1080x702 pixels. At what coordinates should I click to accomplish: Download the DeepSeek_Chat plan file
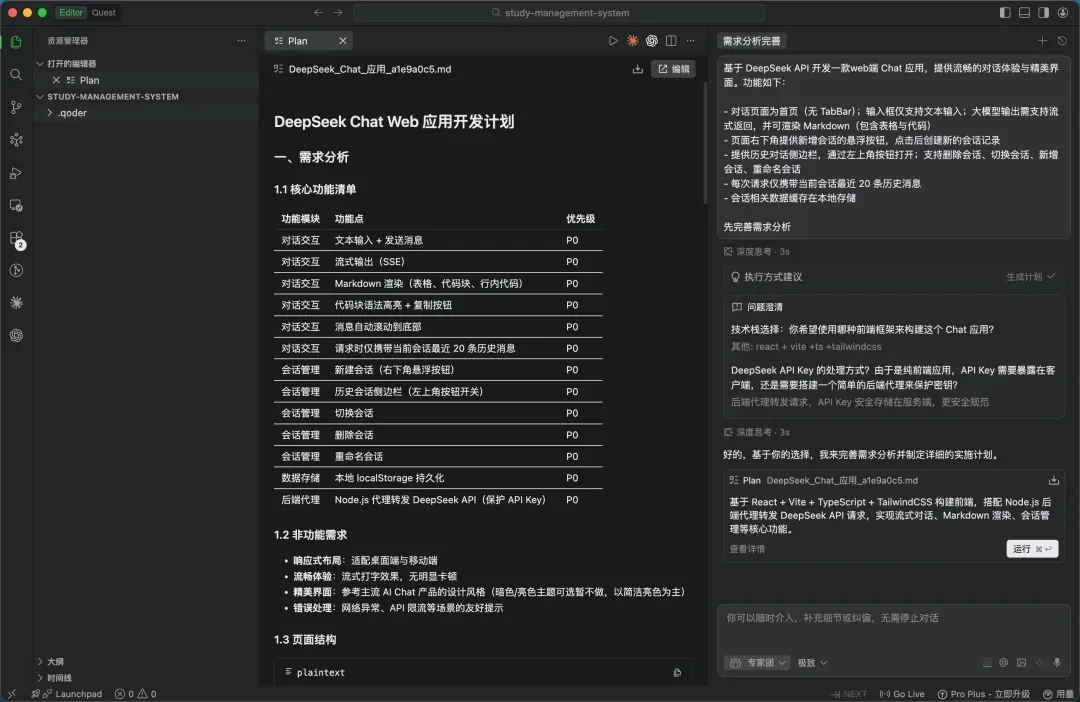638,69
